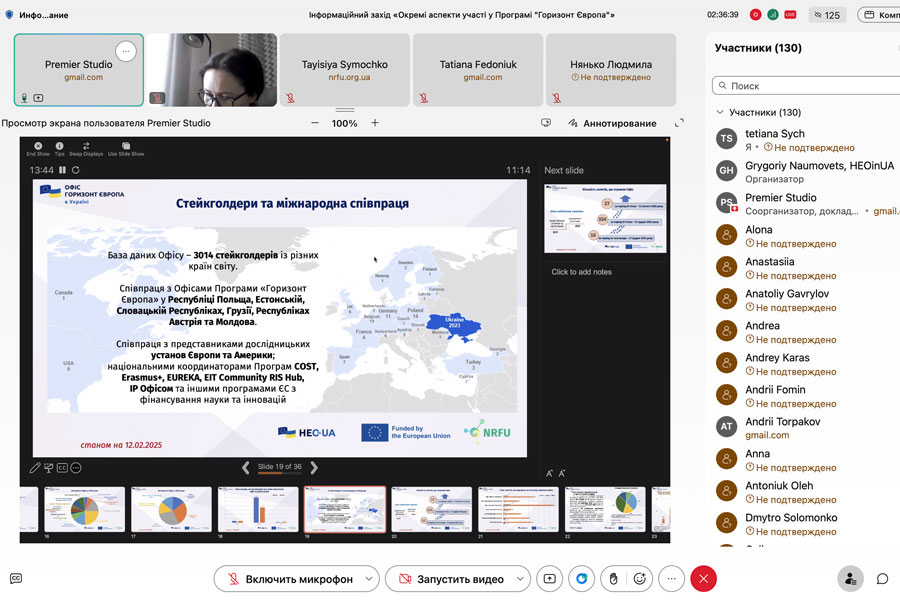Select Tayisiya Symochko video tile
This screenshot has width=900, height=600.
344,69
